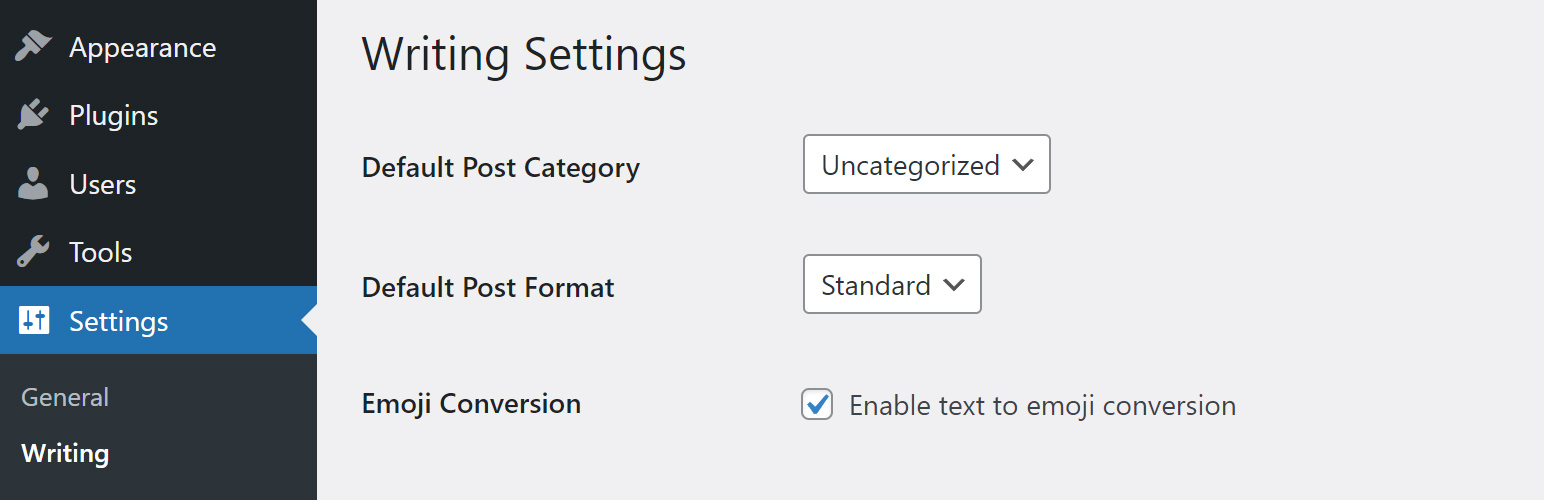The height and width of the screenshot is (500, 1544).
Task: Open the Appearance menu label
Action: pyautogui.click(x=142, y=48)
